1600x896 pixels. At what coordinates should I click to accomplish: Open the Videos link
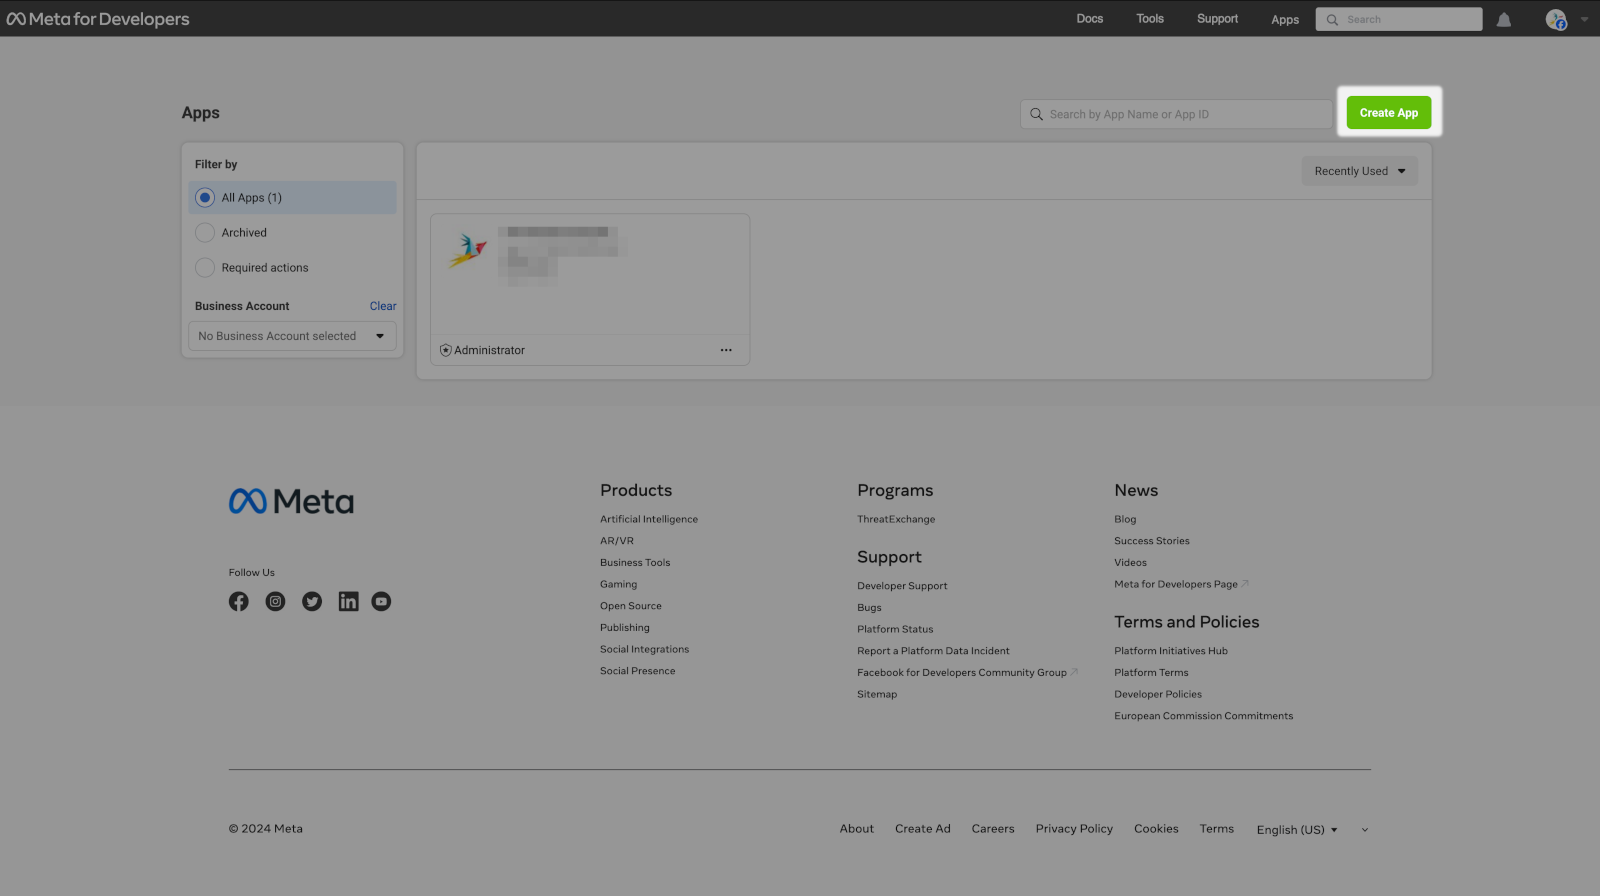click(x=1130, y=563)
